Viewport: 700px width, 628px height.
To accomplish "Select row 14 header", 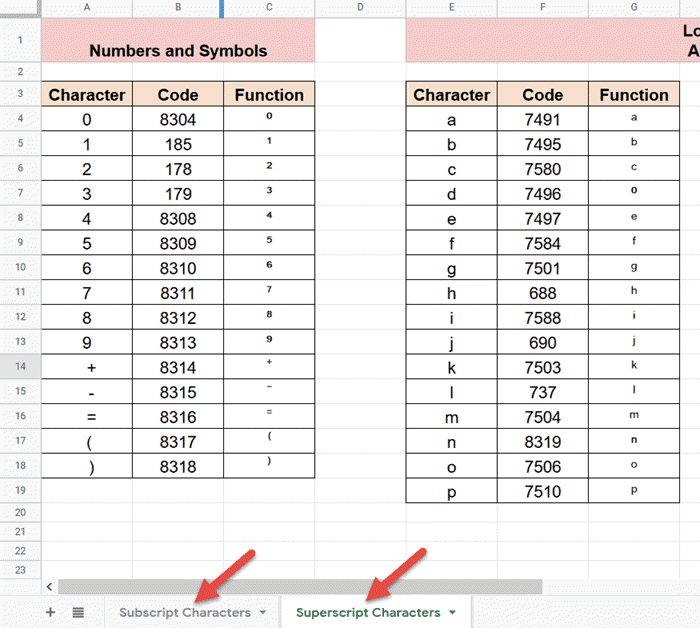I will click(21, 366).
